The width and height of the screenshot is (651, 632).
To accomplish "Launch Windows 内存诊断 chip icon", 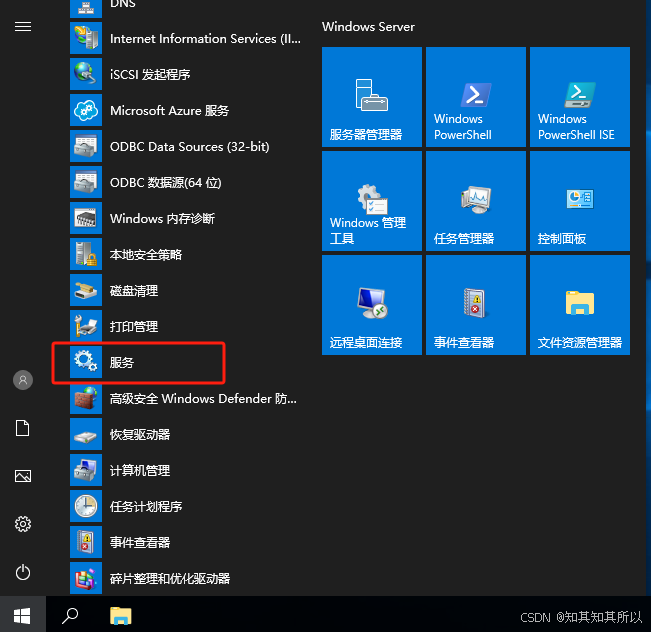I will coord(86,218).
